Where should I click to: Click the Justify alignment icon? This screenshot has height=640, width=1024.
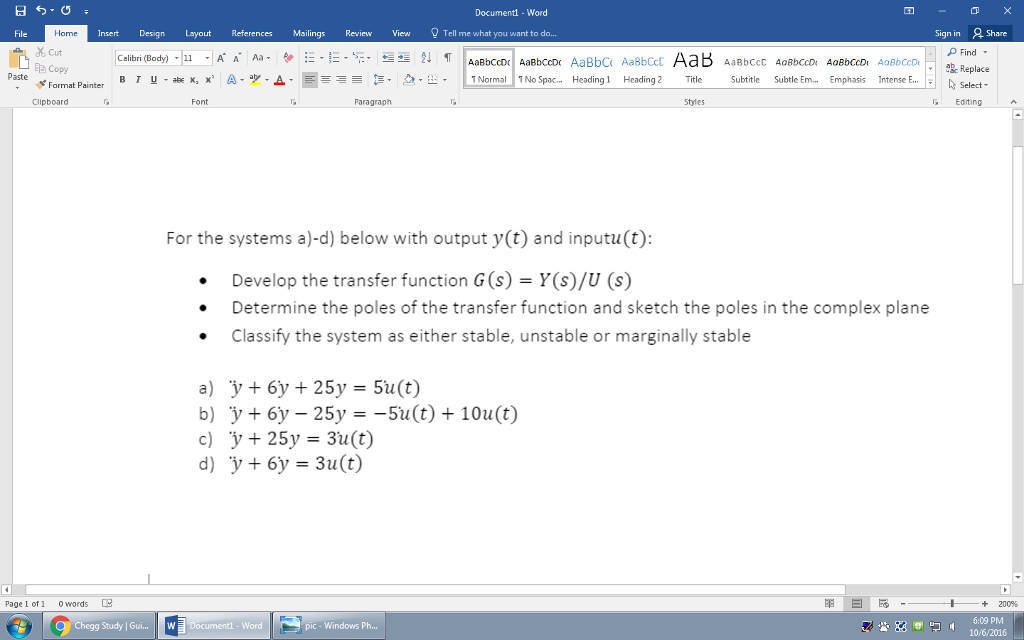[x=357, y=80]
